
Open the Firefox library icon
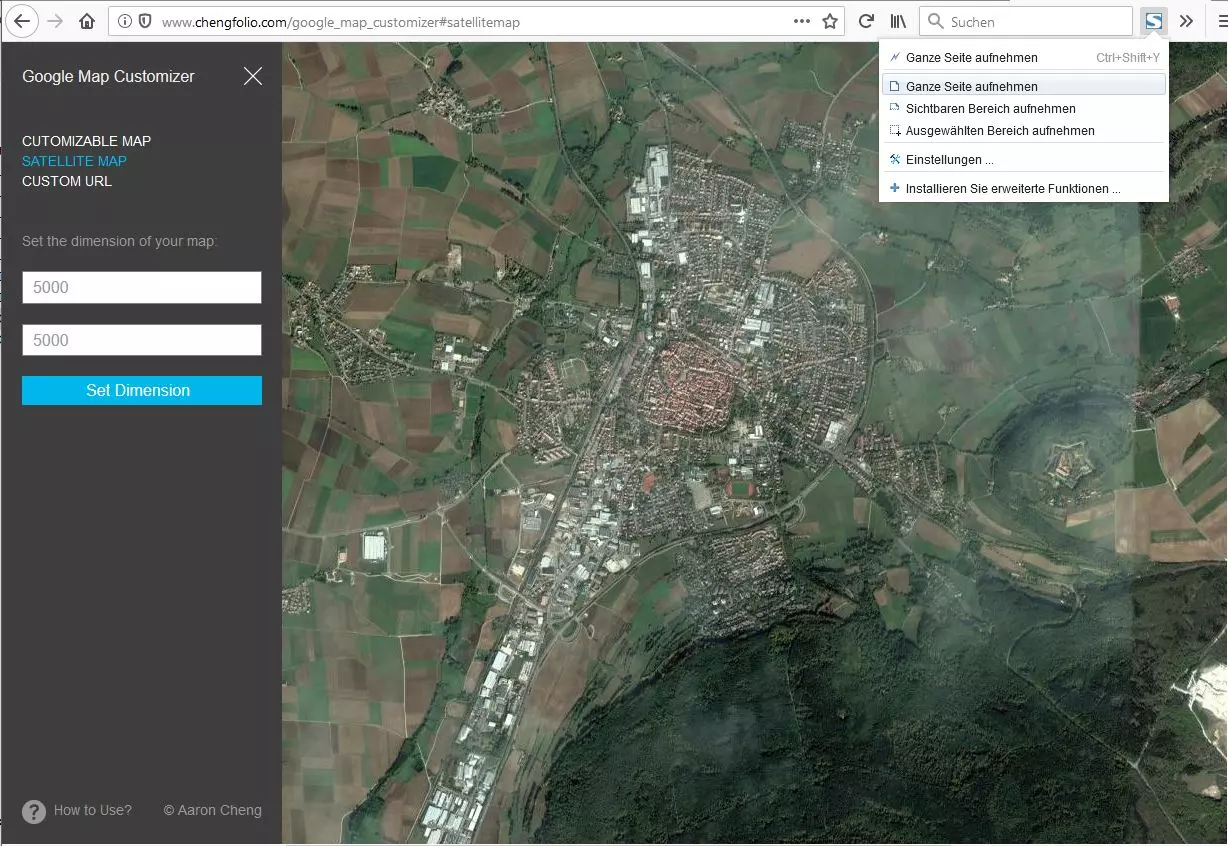point(898,21)
